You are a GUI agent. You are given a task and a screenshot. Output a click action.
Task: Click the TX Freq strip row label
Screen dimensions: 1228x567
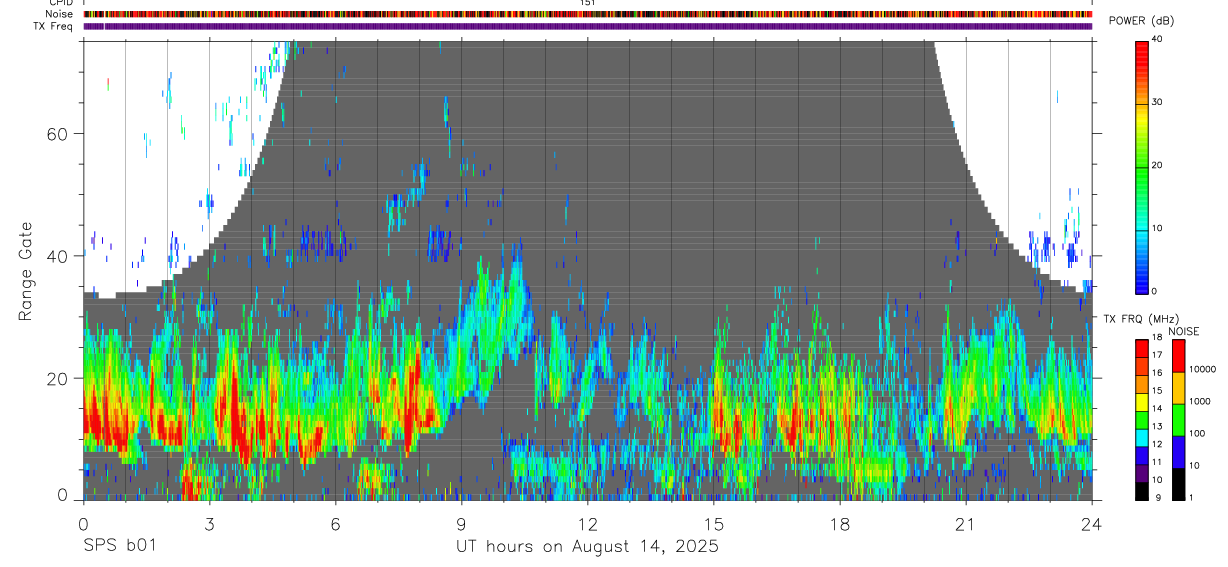point(54,26)
